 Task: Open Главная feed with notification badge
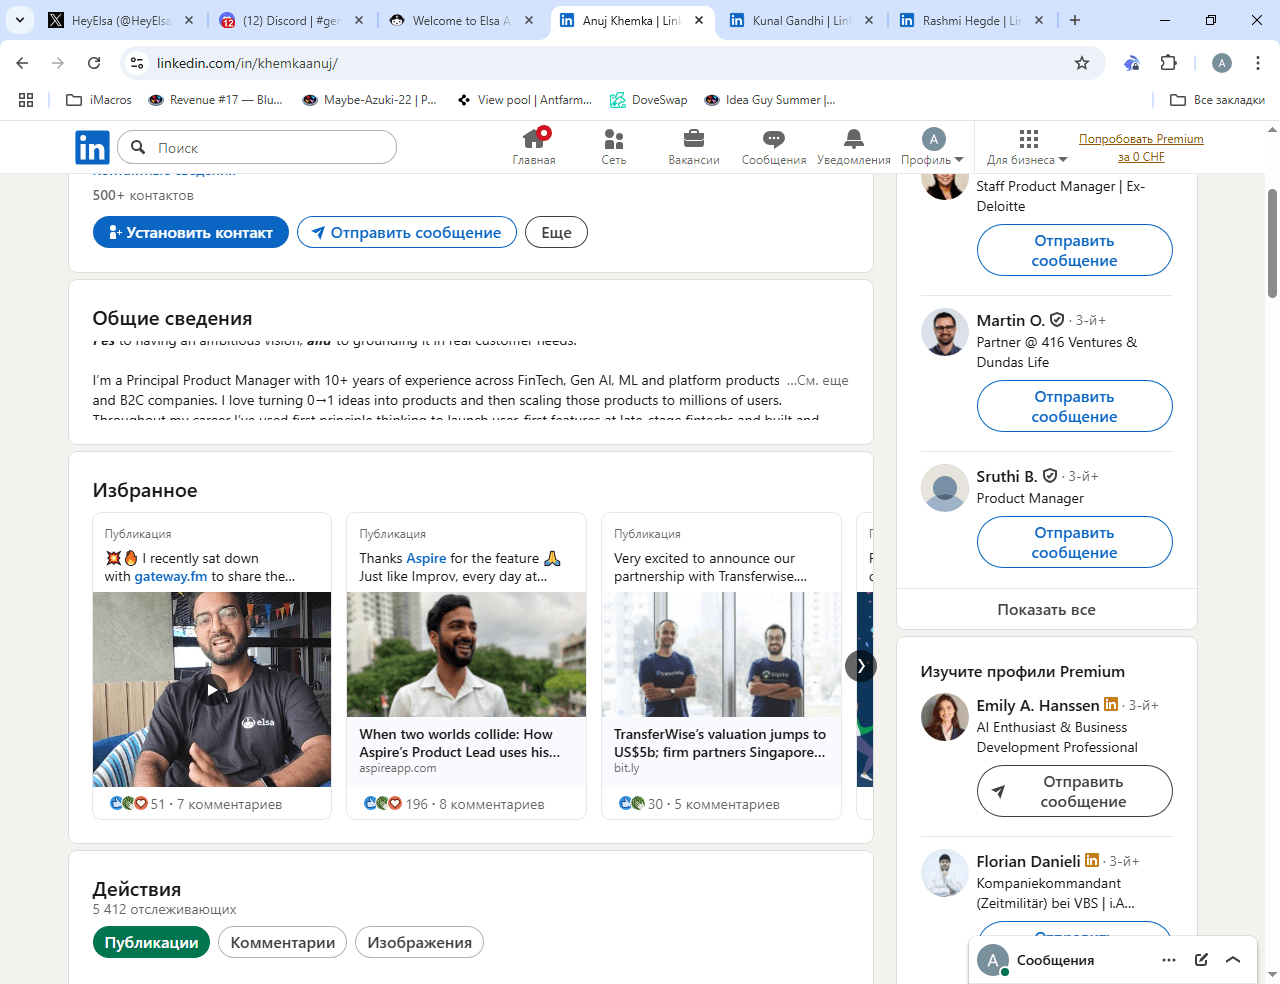pyautogui.click(x=534, y=147)
